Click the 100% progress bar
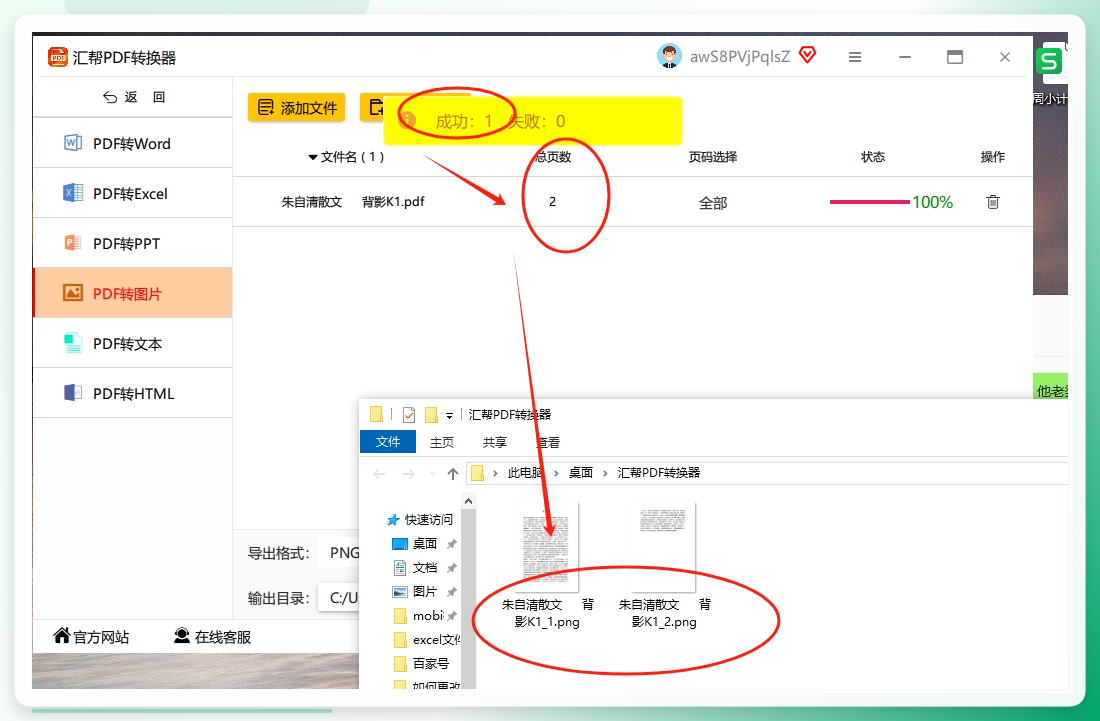The height and width of the screenshot is (721, 1100). pos(869,202)
